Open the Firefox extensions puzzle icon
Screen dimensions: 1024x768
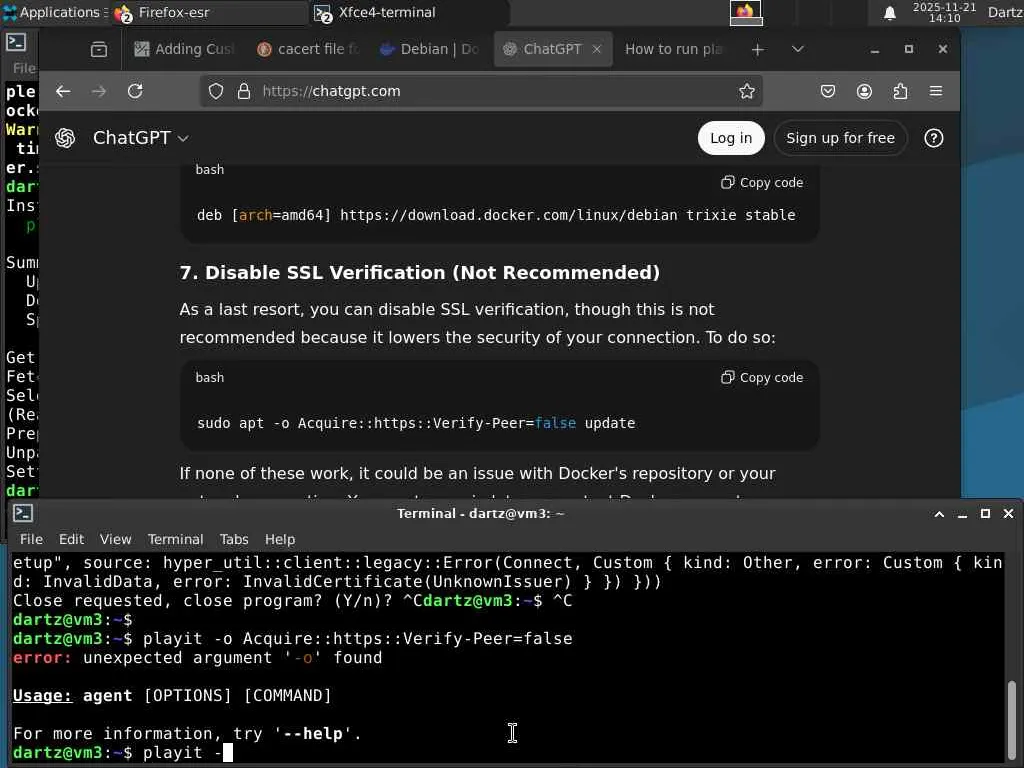tap(900, 91)
